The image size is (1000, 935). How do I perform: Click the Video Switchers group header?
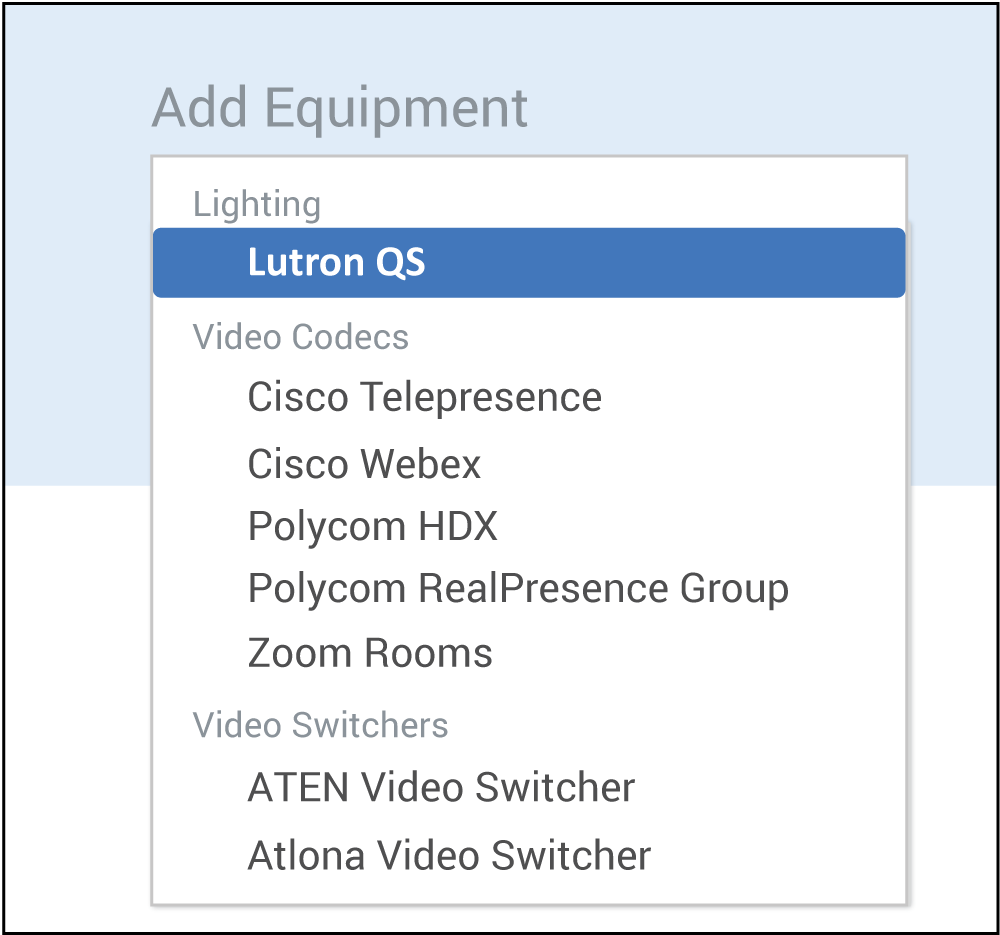(x=320, y=725)
